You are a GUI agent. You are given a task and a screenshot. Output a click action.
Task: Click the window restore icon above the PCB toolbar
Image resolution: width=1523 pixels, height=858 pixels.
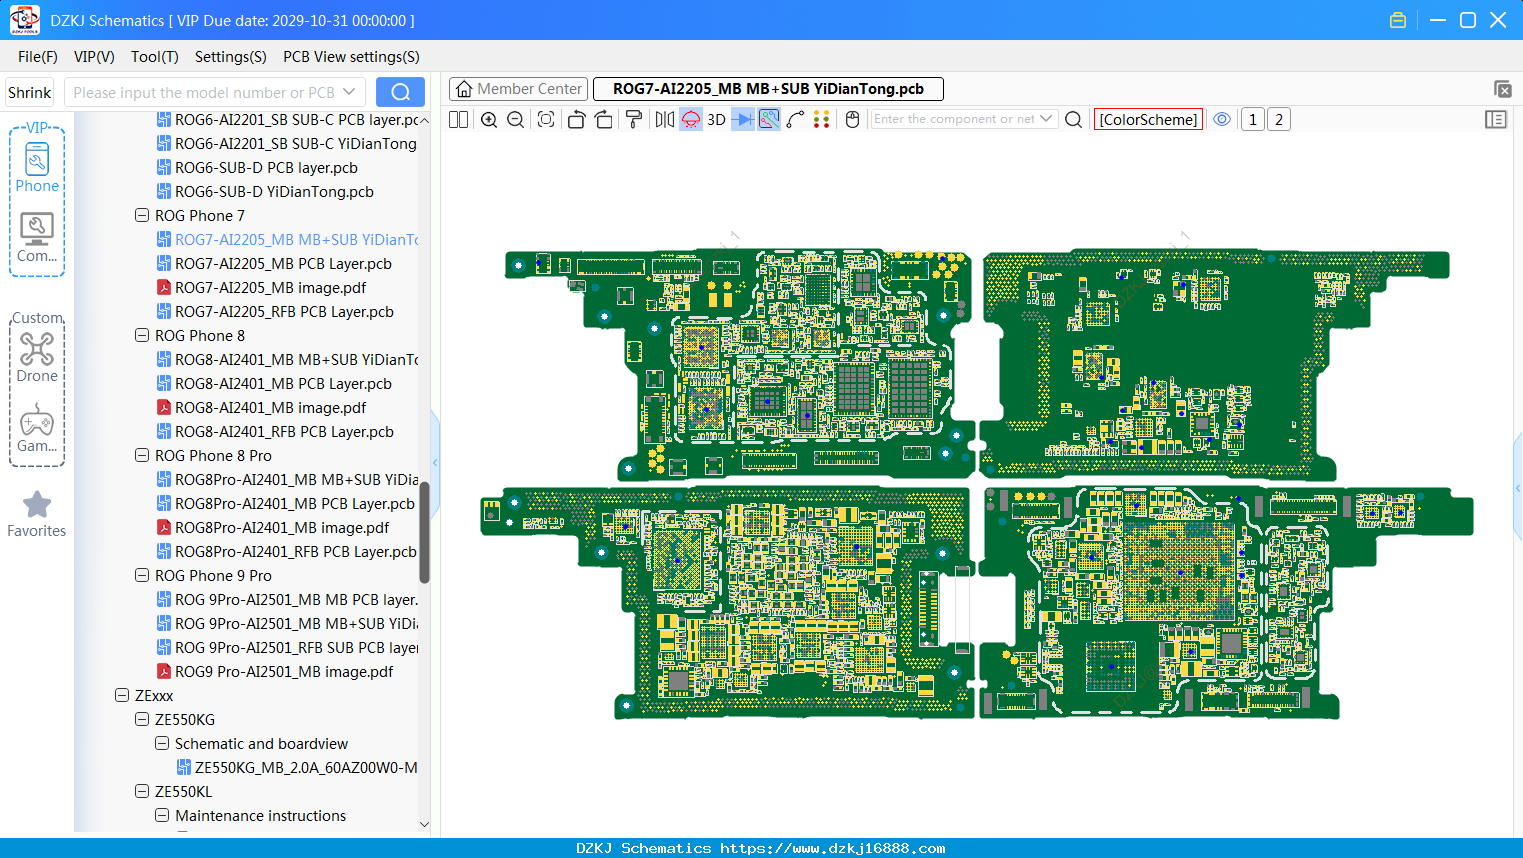click(x=1502, y=89)
